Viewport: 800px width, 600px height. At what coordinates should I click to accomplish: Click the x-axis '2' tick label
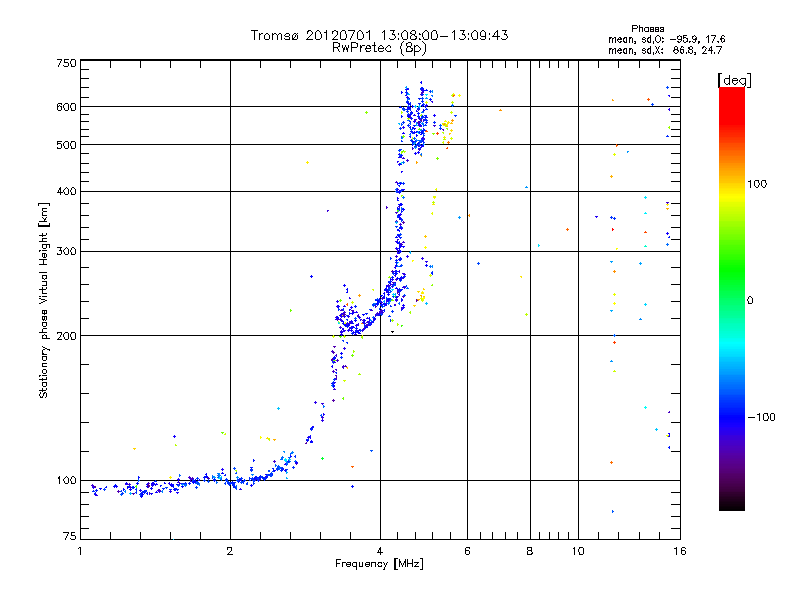(x=230, y=551)
